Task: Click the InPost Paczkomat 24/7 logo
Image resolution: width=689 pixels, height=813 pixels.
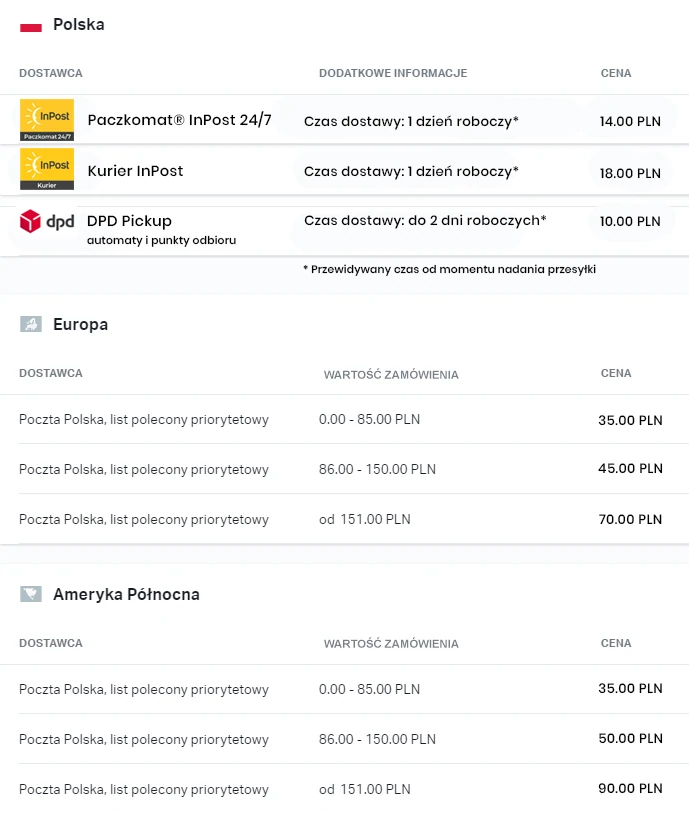Action: (47, 120)
